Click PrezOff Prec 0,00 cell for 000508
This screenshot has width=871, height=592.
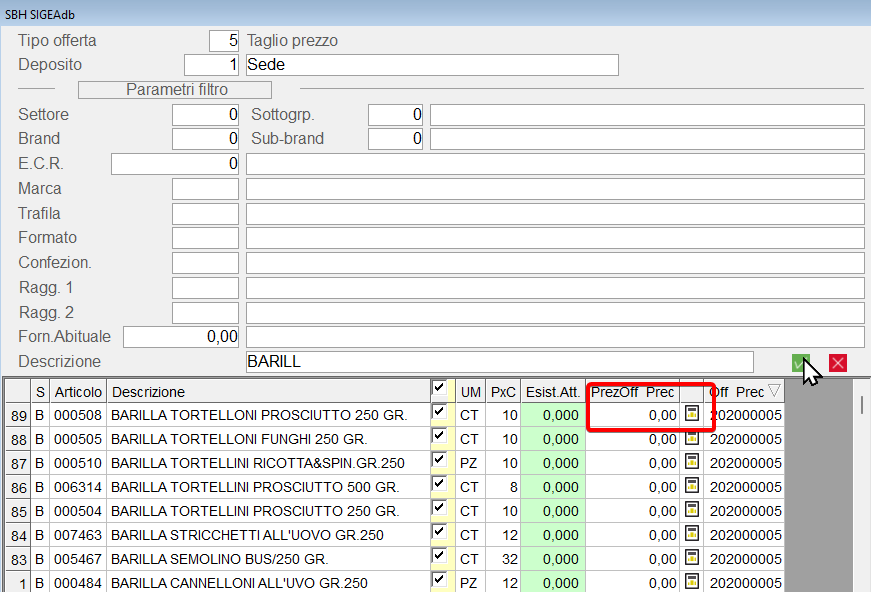click(x=633, y=415)
